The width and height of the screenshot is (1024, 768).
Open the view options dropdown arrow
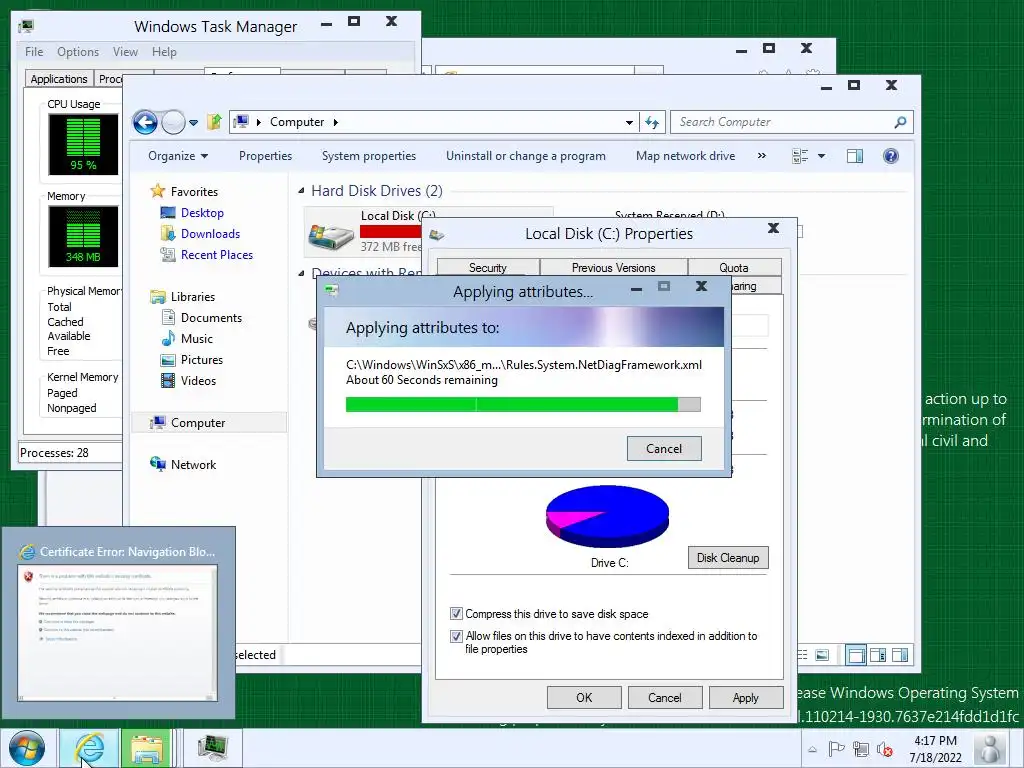click(822, 156)
